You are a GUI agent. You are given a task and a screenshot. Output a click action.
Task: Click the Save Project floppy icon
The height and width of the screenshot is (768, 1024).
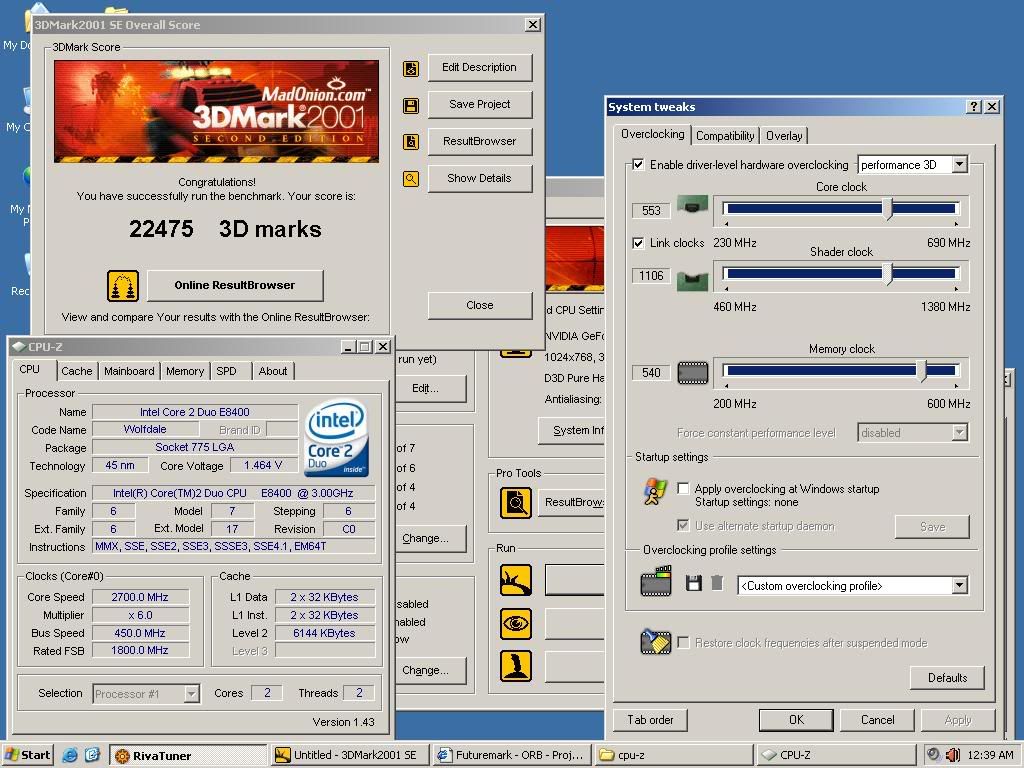tap(411, 105)
